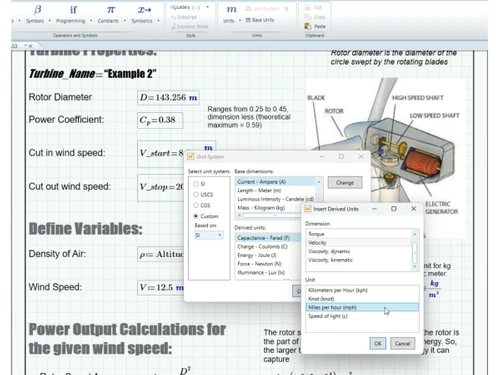Click the Base dimensions horizontal scrollbar
This screenshot has height=375, width=500.
270,215
